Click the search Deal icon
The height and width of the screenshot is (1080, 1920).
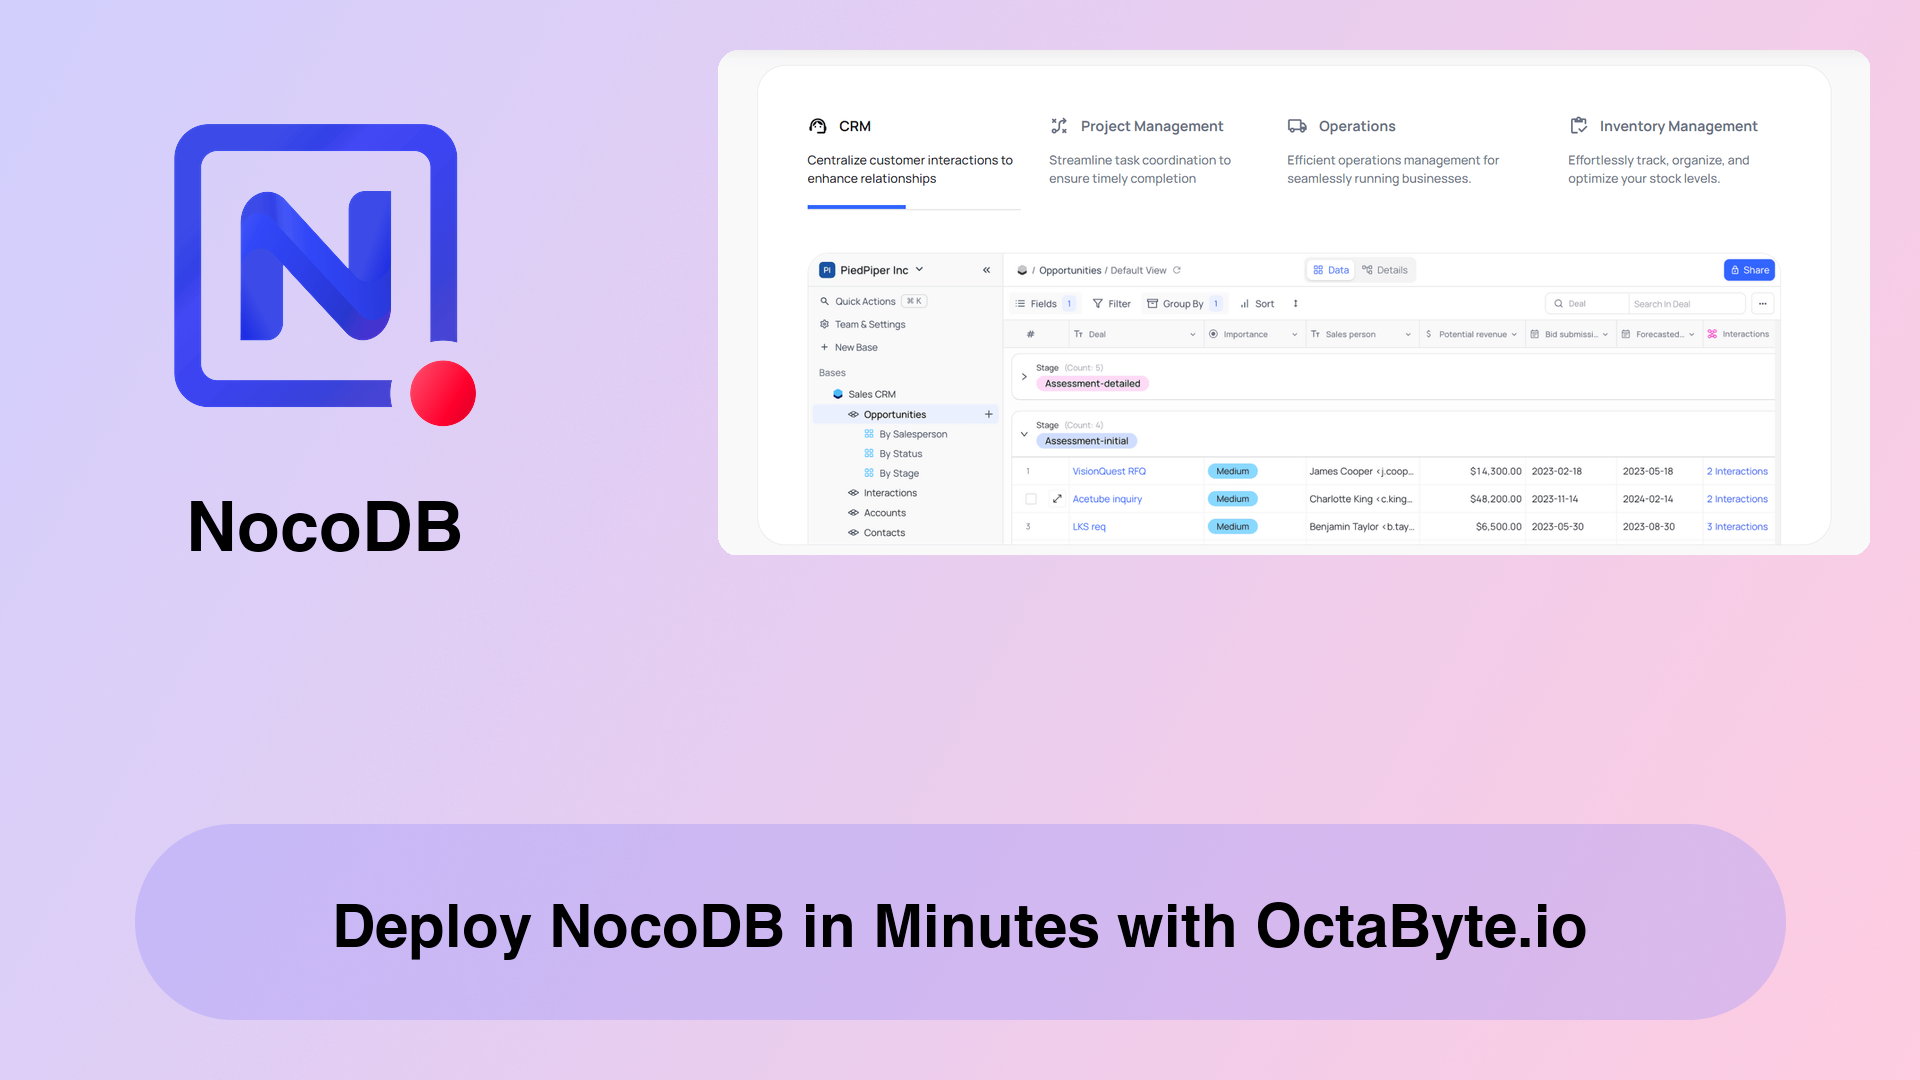[1559, 303]
